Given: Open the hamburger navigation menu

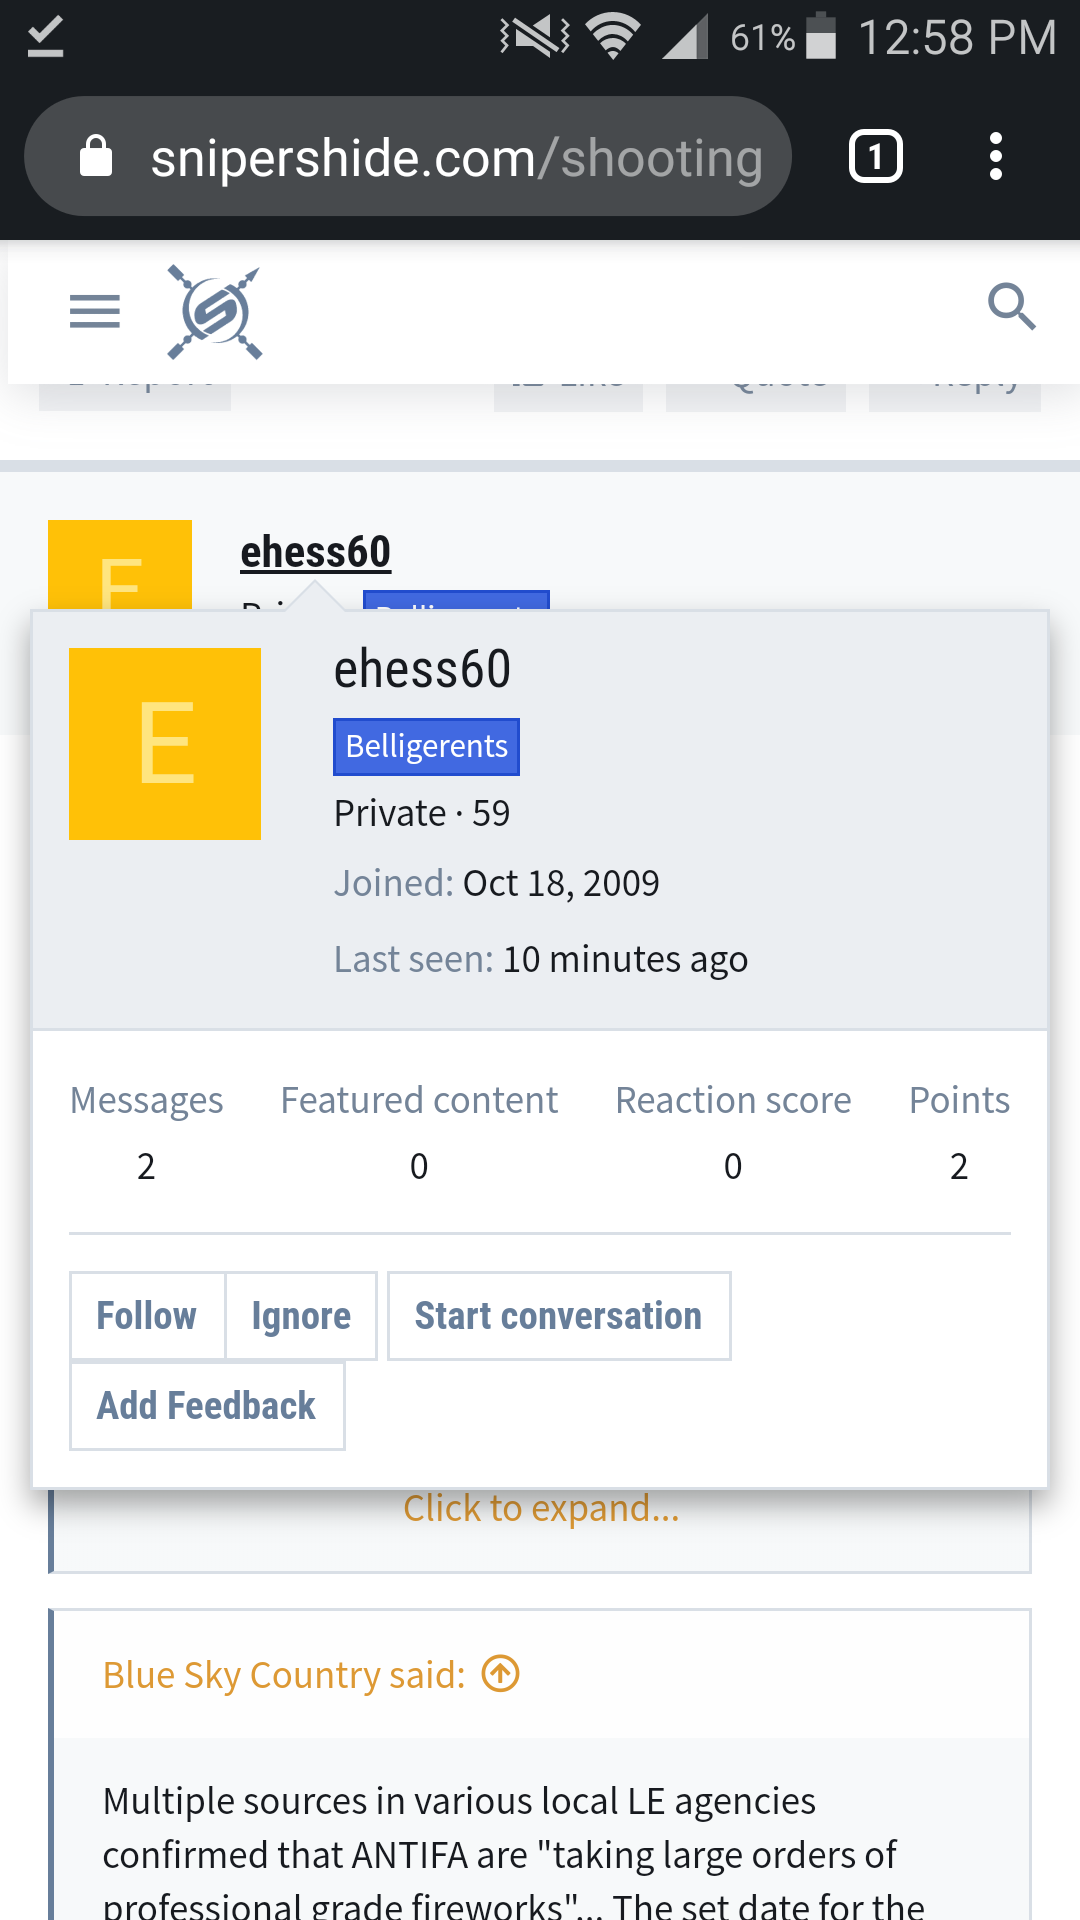Looking at the screenshot, I should point(95,311).
